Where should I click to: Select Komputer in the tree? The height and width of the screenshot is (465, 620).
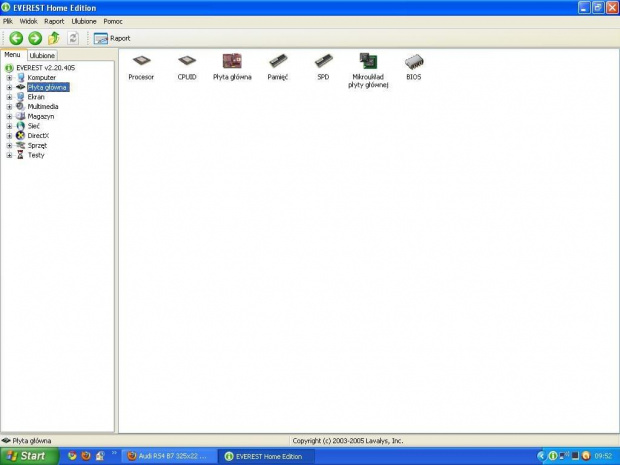tap(42, 78)
